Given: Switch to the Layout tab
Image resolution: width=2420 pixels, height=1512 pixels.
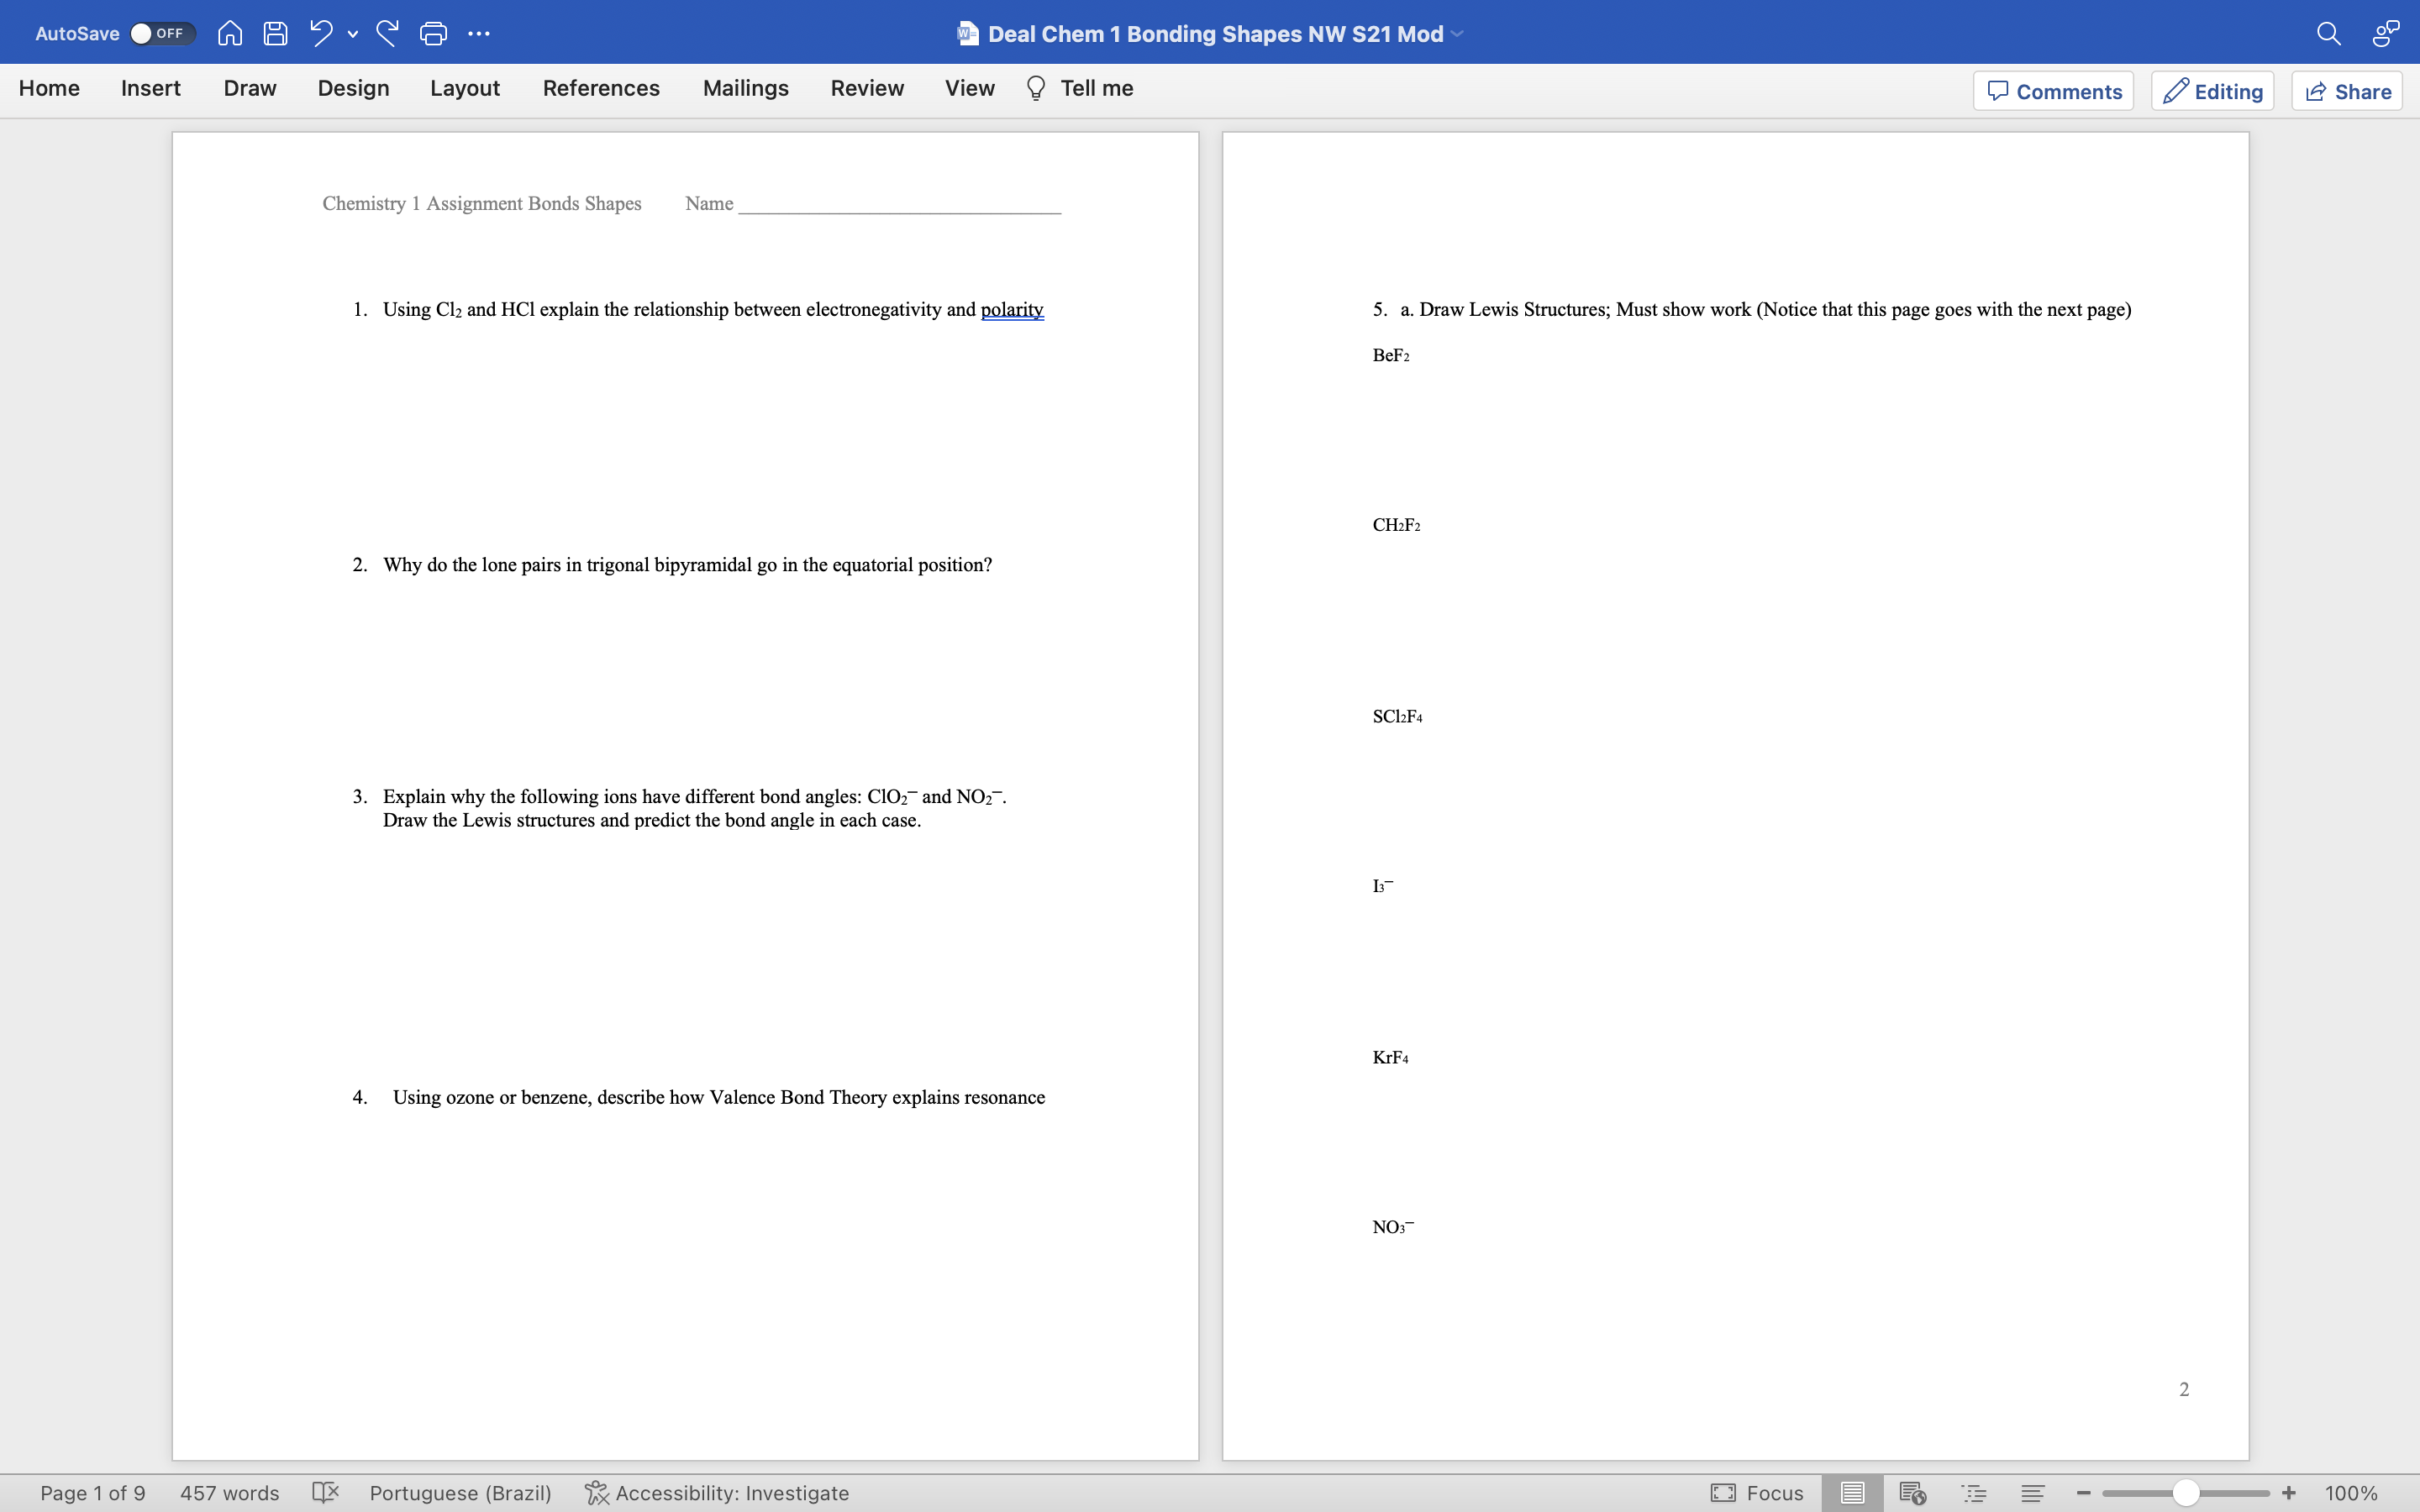Looking at the screenshot, I should point(464,88).
